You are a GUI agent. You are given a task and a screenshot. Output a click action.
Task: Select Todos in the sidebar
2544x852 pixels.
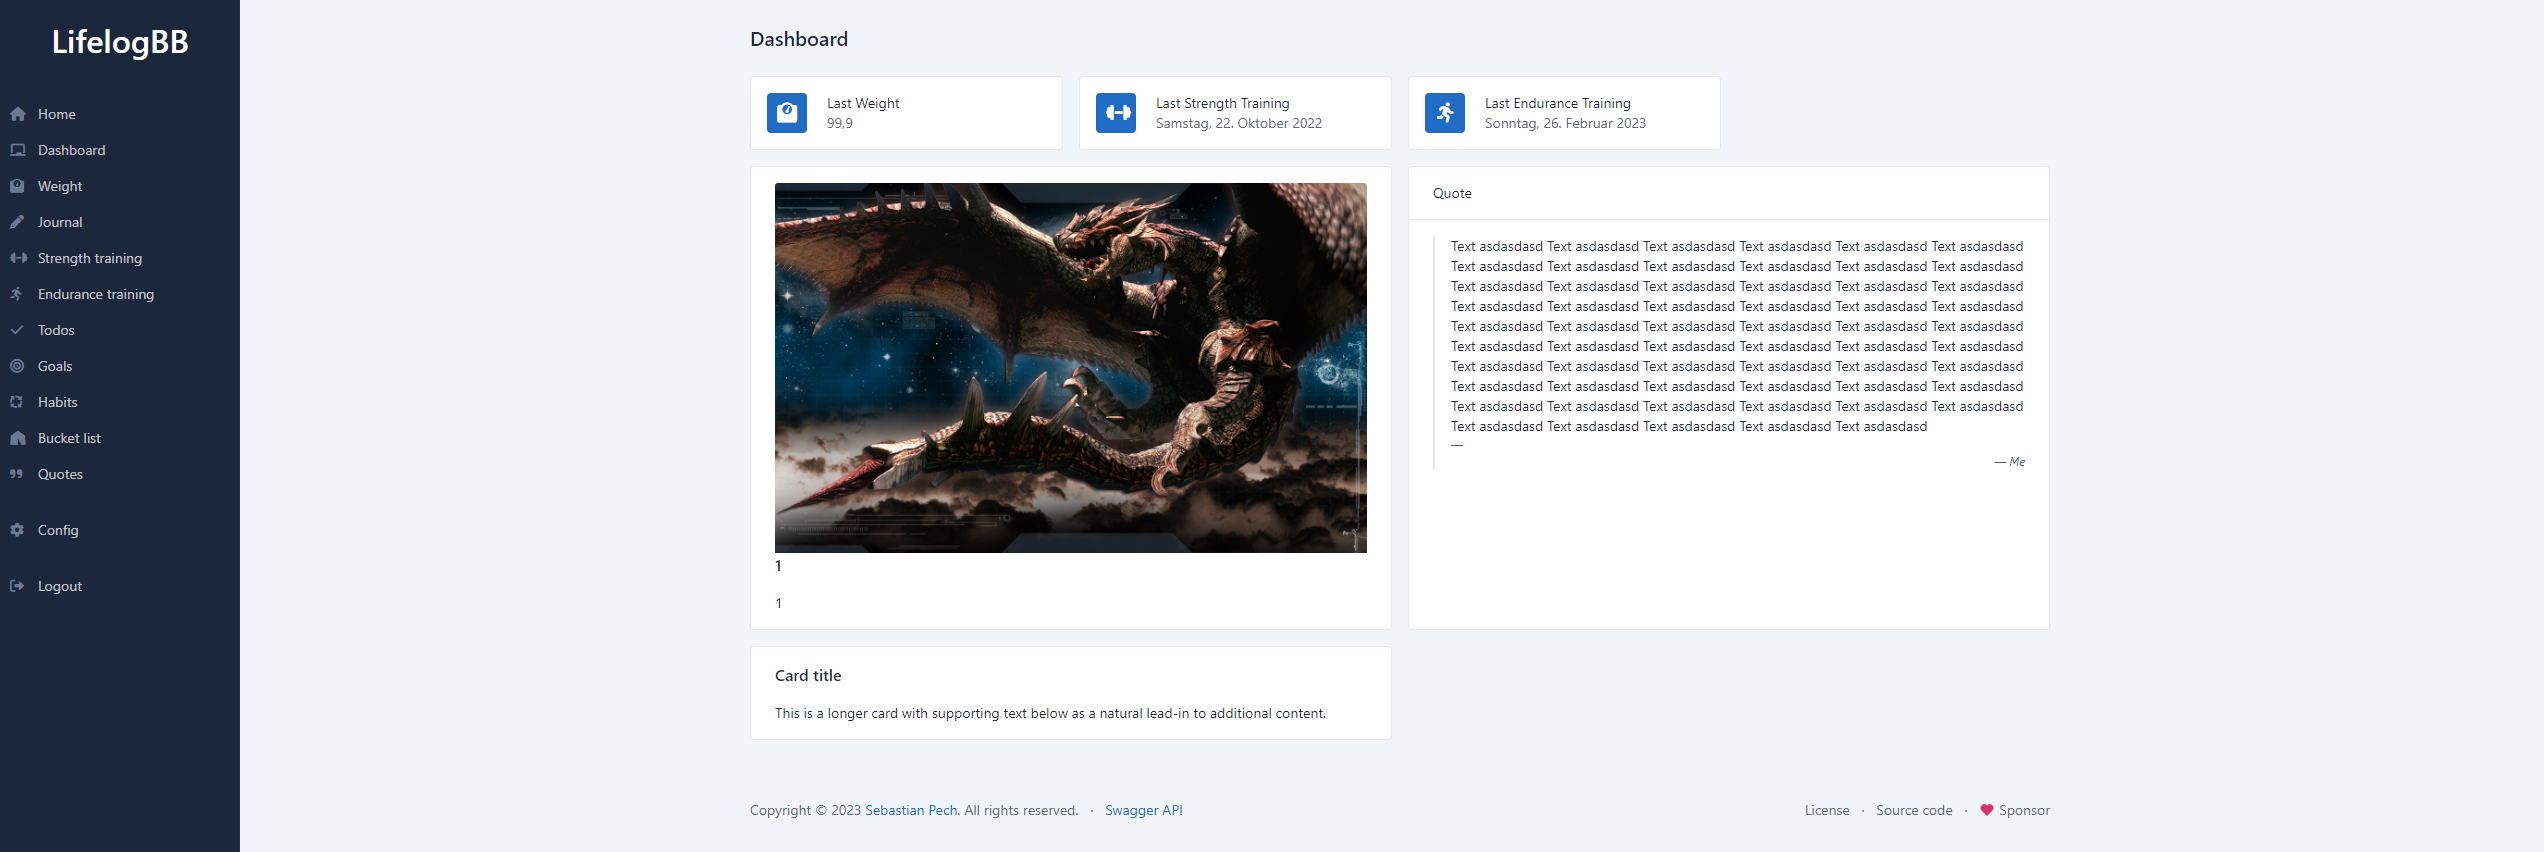(120, 330)
